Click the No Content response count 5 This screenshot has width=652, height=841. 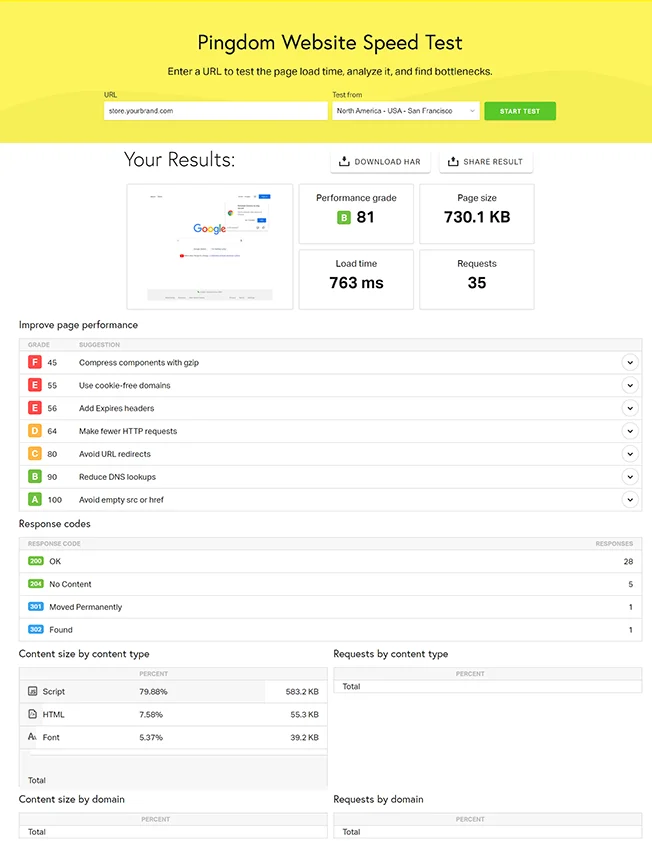click(x=631, y=584)
